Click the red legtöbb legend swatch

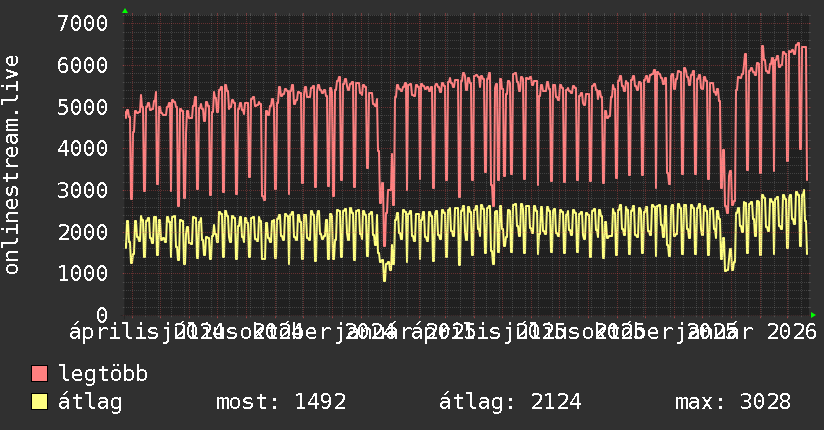[40, 374]
